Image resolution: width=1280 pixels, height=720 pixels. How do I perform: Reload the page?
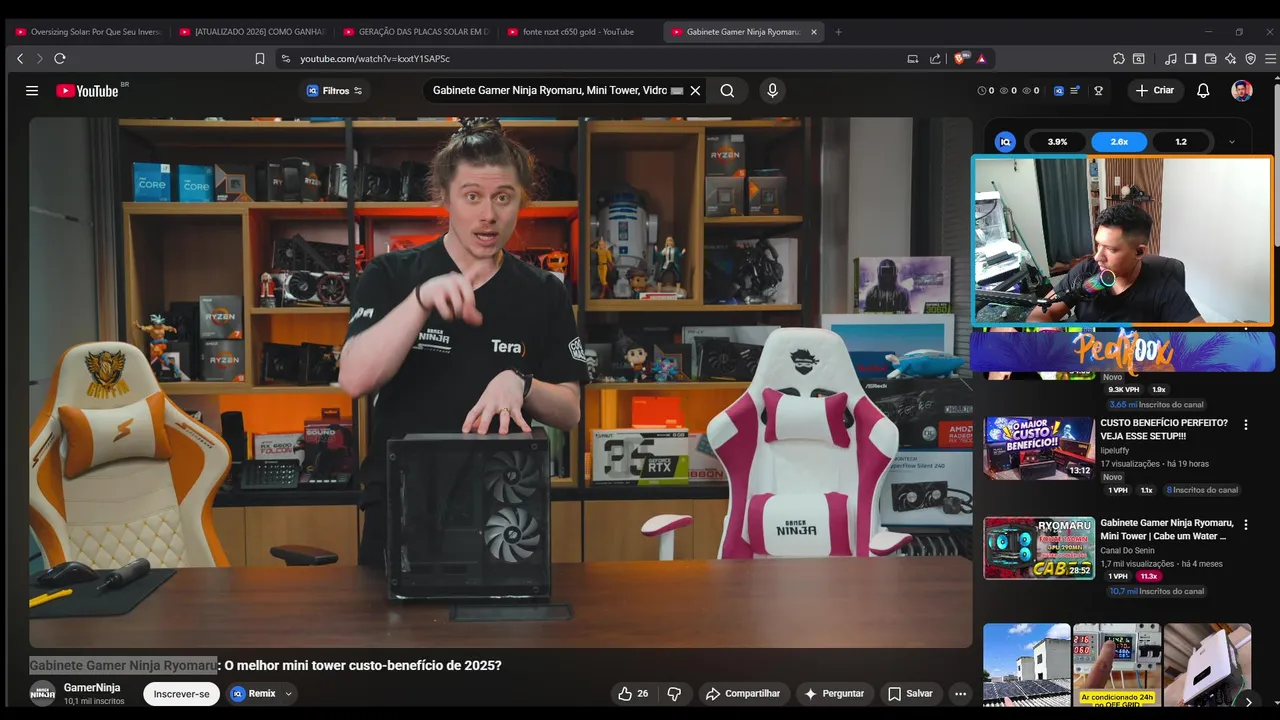pyautogui.click(x=60, y=59)
